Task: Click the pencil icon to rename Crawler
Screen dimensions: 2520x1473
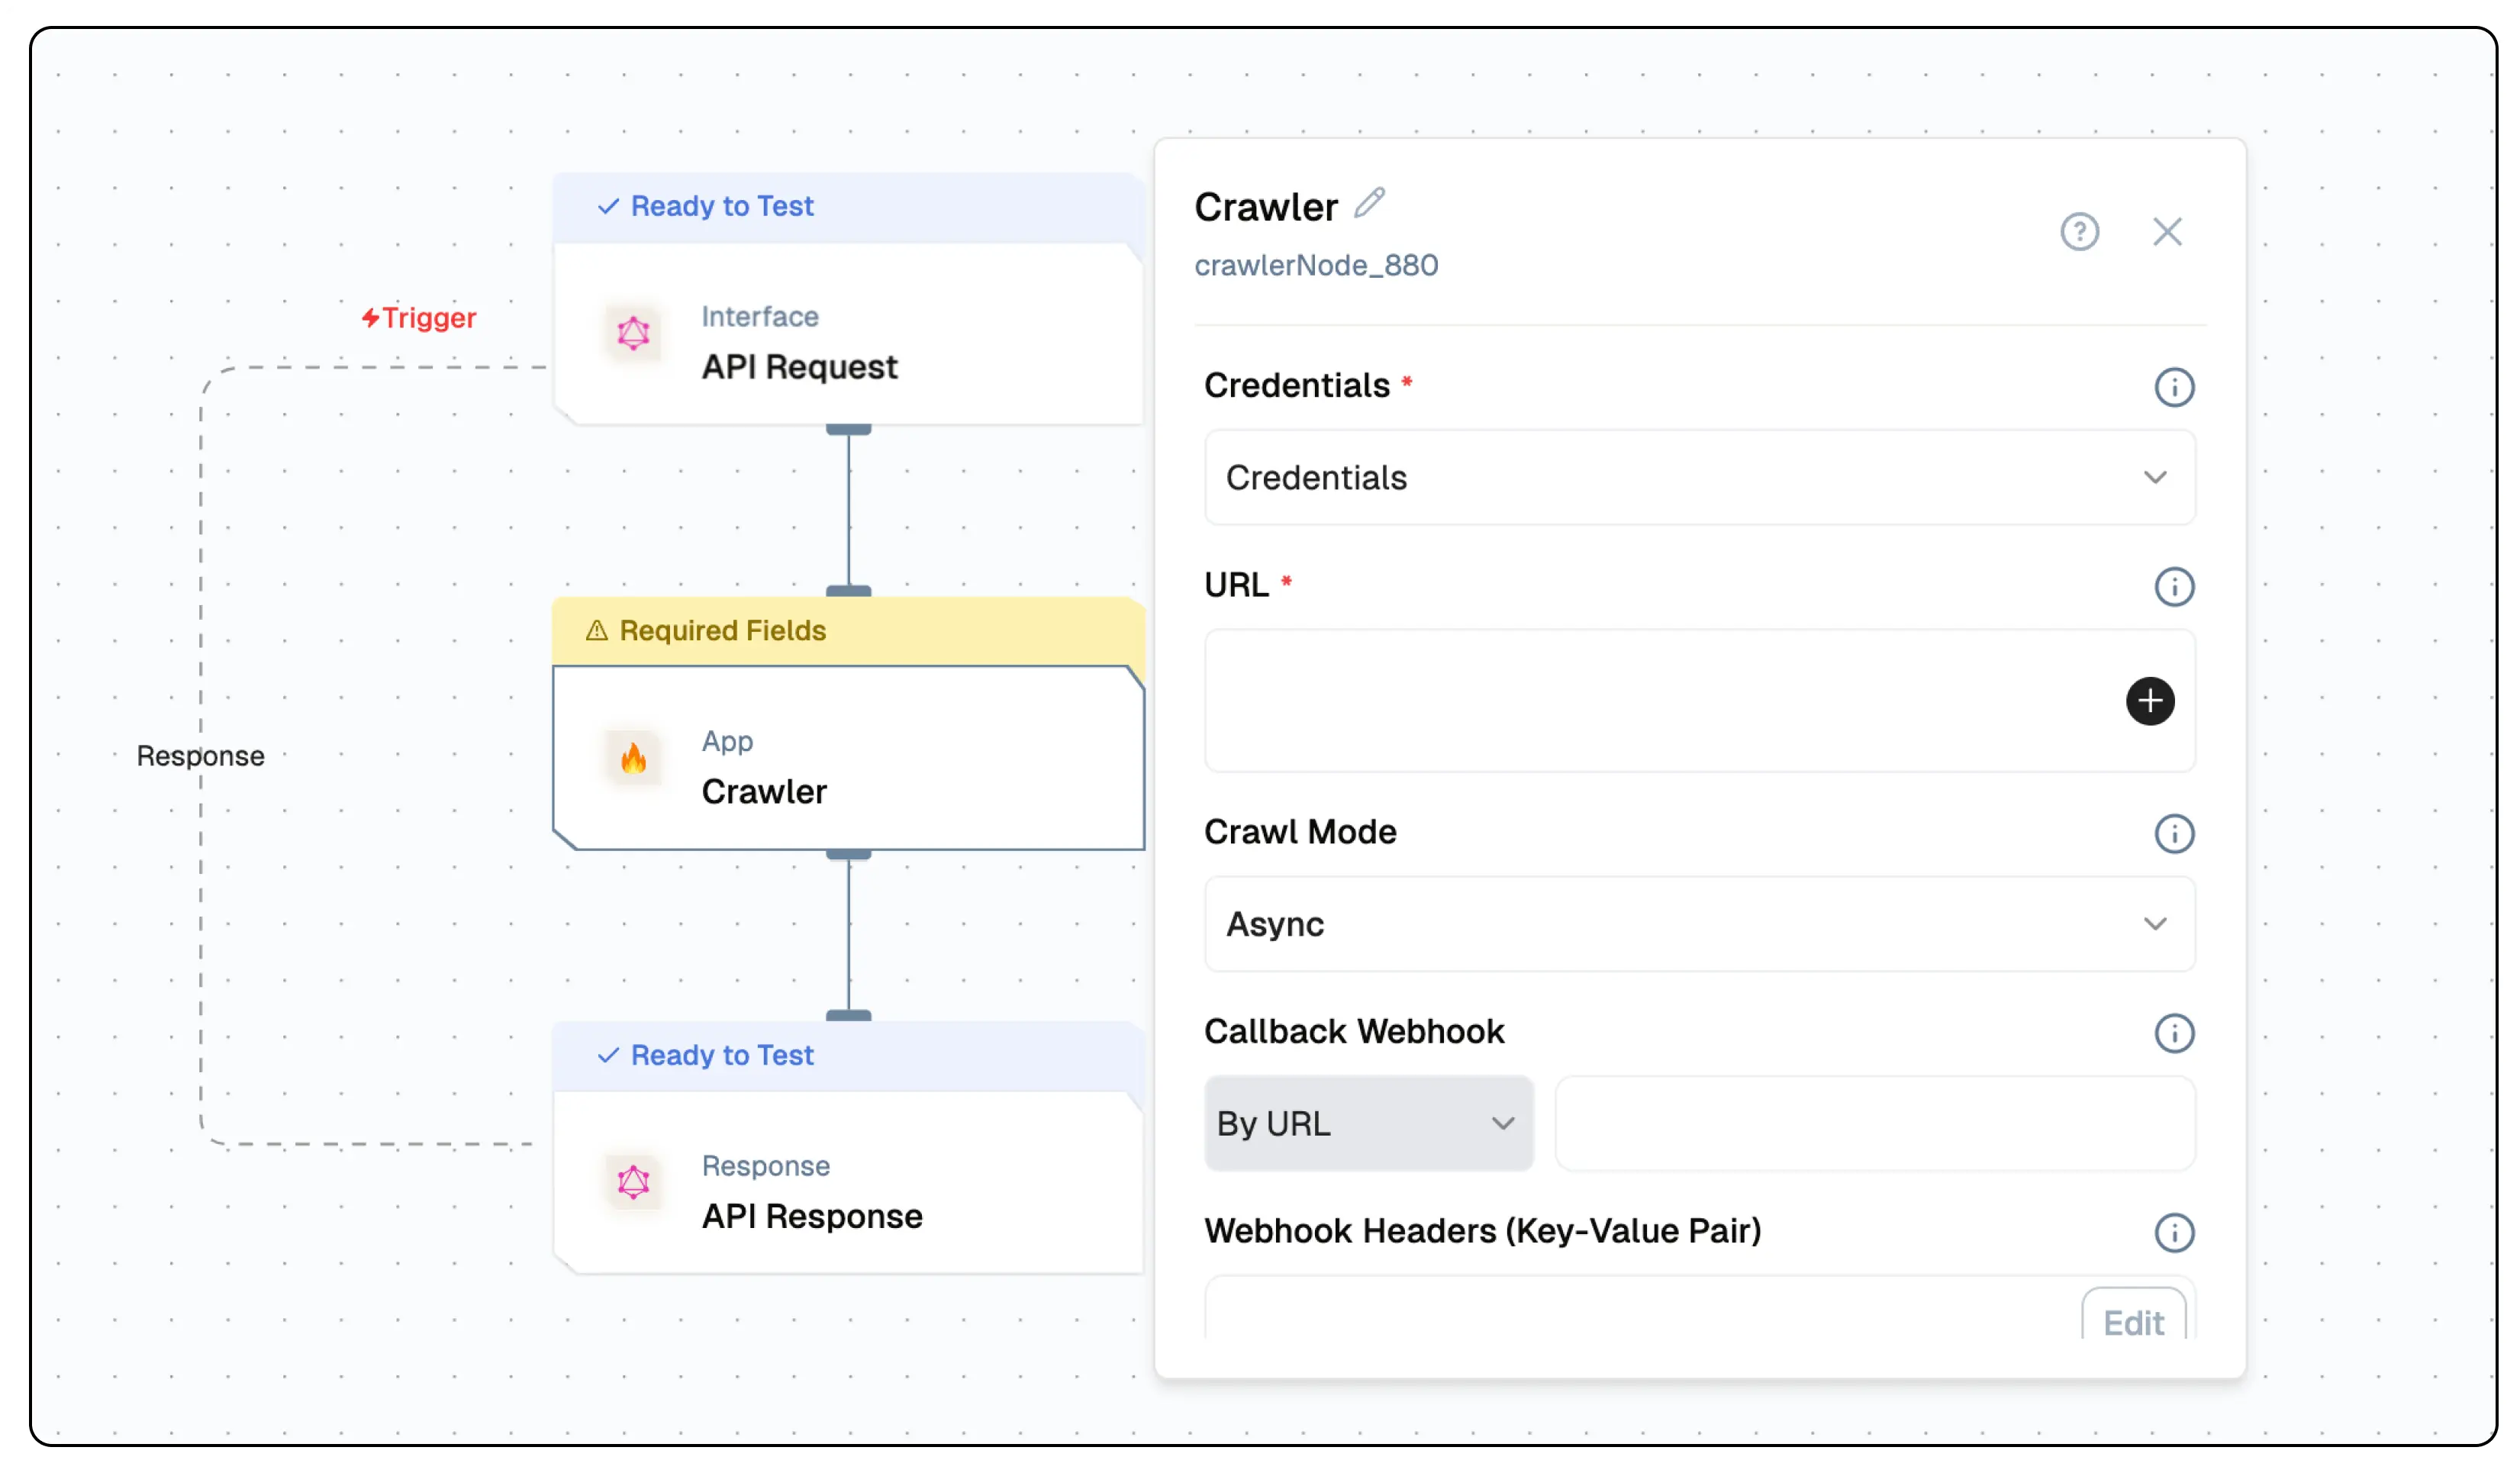Action: coord(1369,203)
